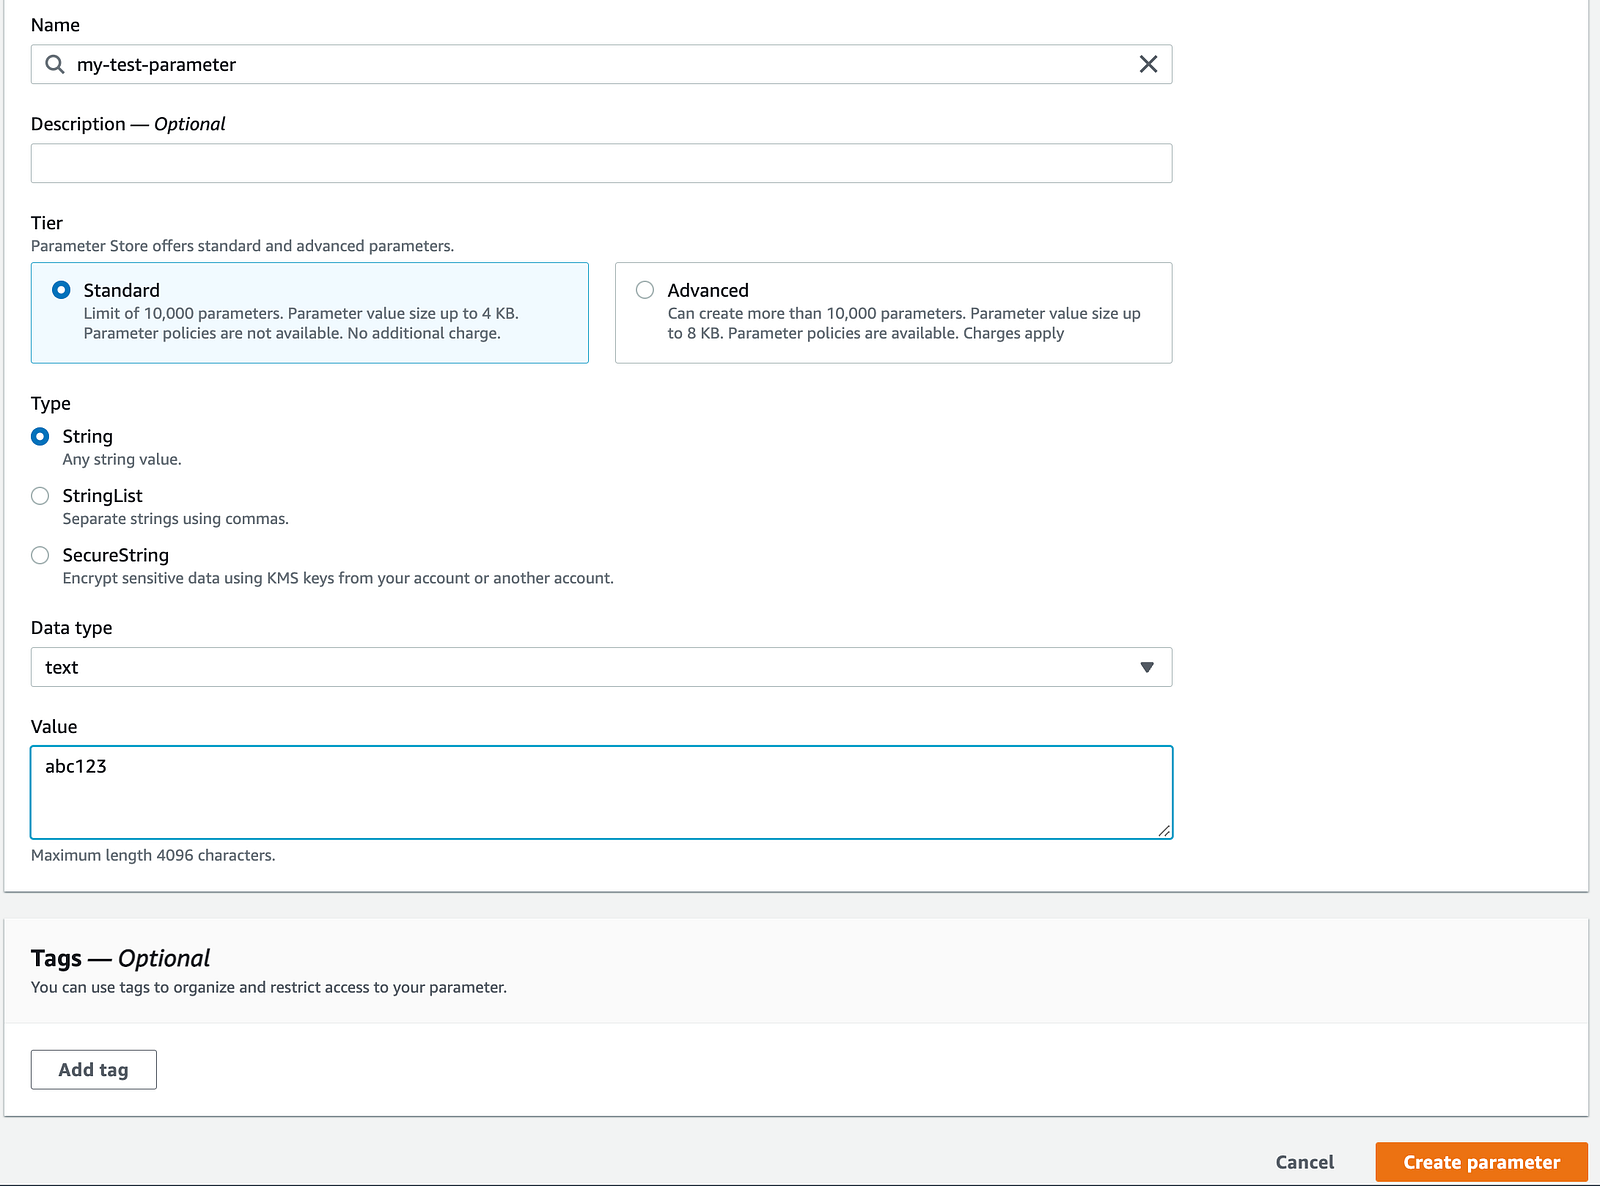This screenshot has width=1600, height=1186.
Task: Click the 'Any string value.' description
Action: pos(122,460)
